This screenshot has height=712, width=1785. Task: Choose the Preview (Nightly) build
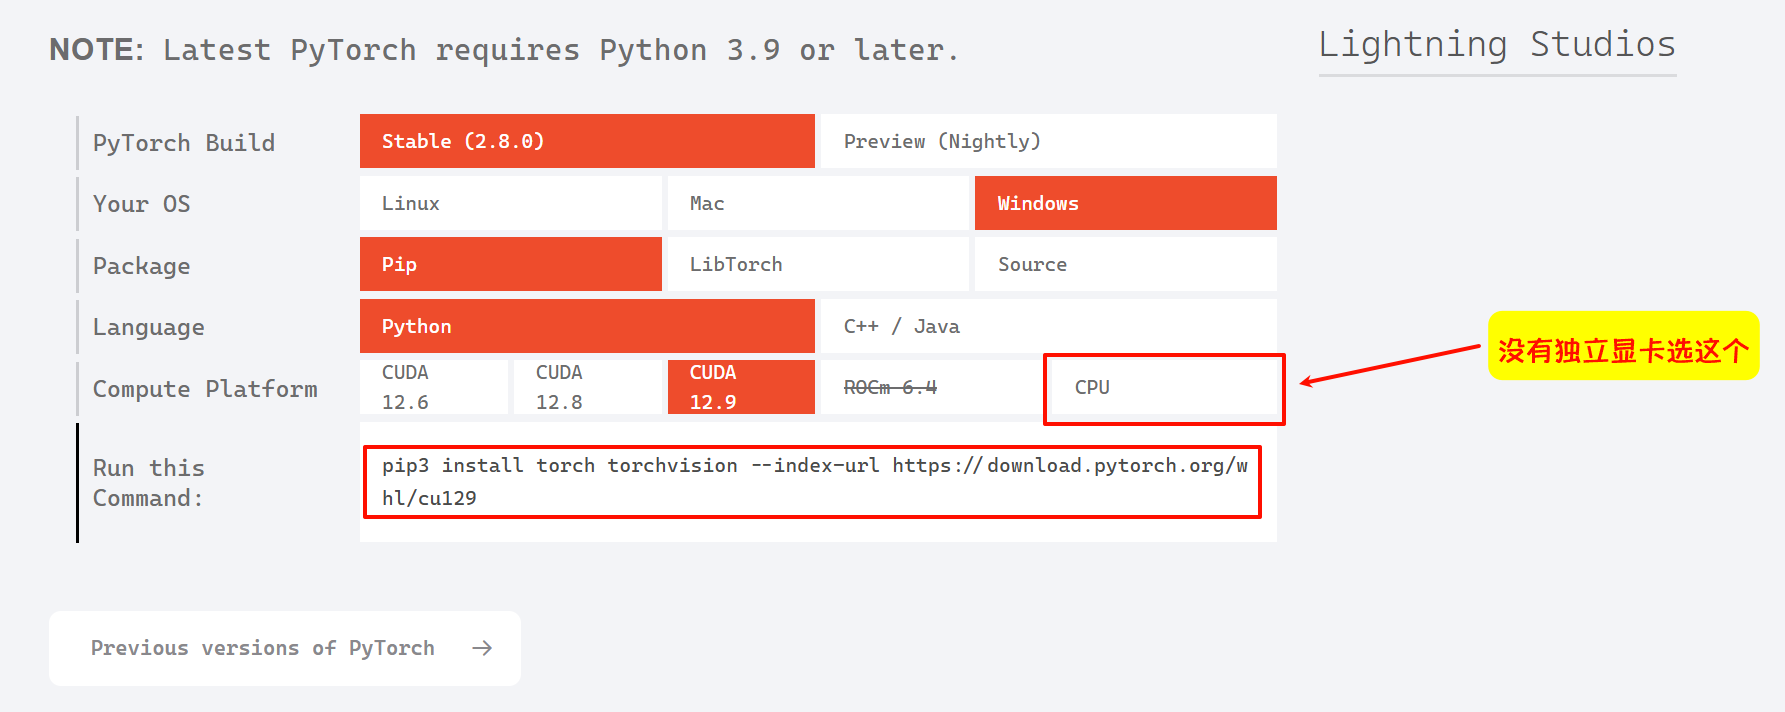pyautogui.click(x=1047, y=141)
